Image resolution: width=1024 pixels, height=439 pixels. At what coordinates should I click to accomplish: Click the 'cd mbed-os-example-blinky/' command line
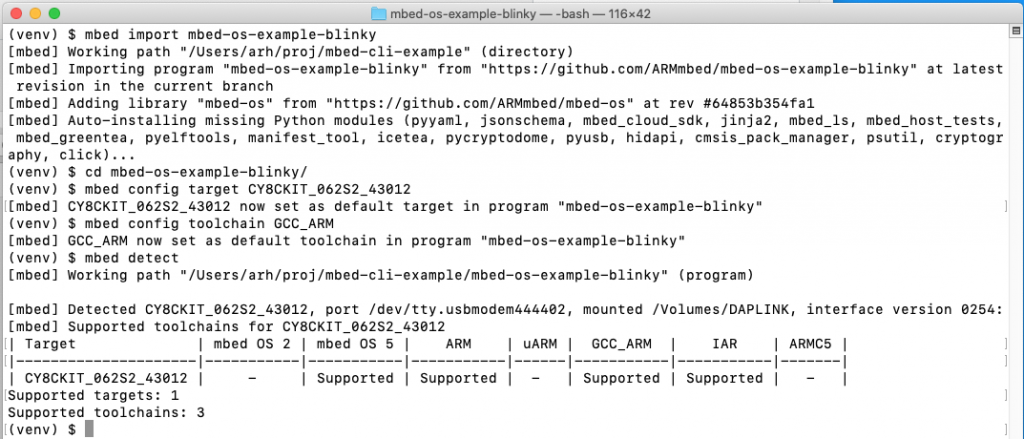(x=184, y=172)
